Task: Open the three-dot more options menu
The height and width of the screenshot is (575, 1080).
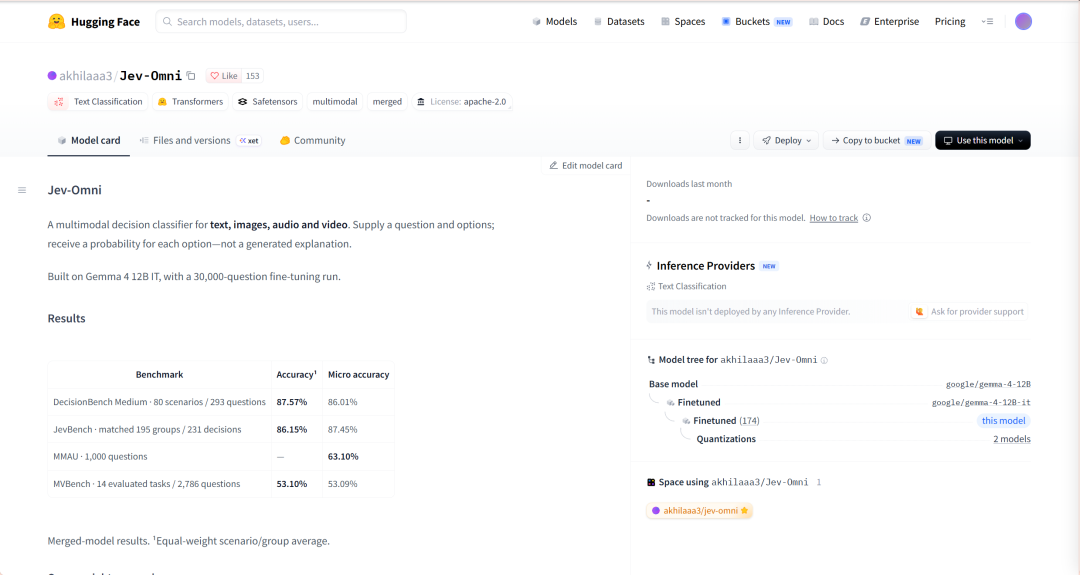Action: pos(740,140)
